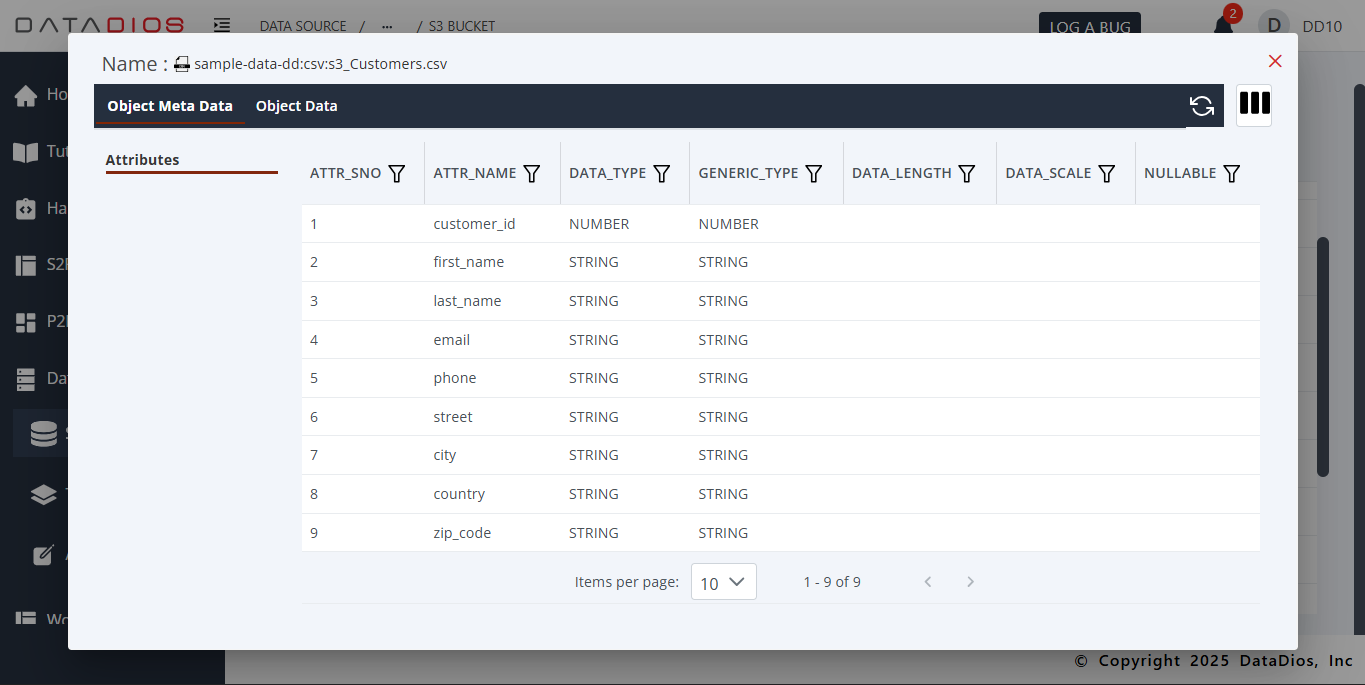This screenshot has width=1365, height=685.
Task: Open the NULLABLE column filter
Action: [x=1232, y=173]
